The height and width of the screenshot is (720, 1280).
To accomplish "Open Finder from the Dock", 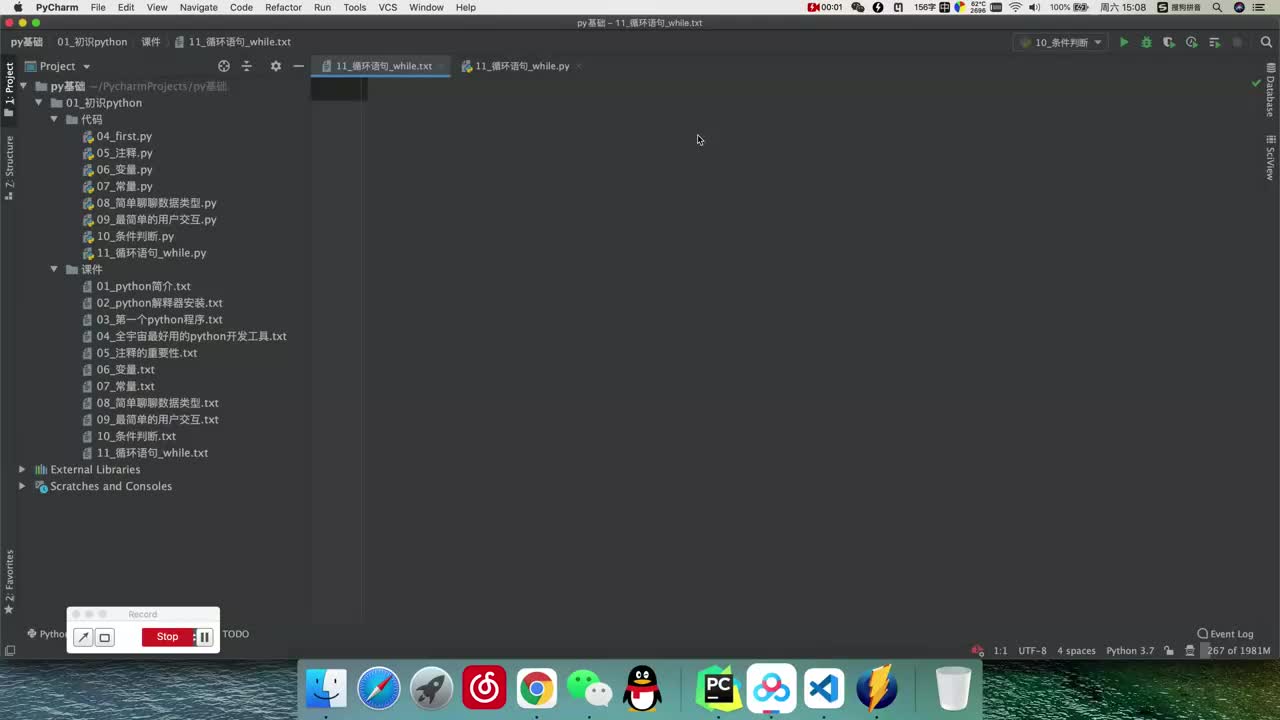I will (x=326, y=688).
